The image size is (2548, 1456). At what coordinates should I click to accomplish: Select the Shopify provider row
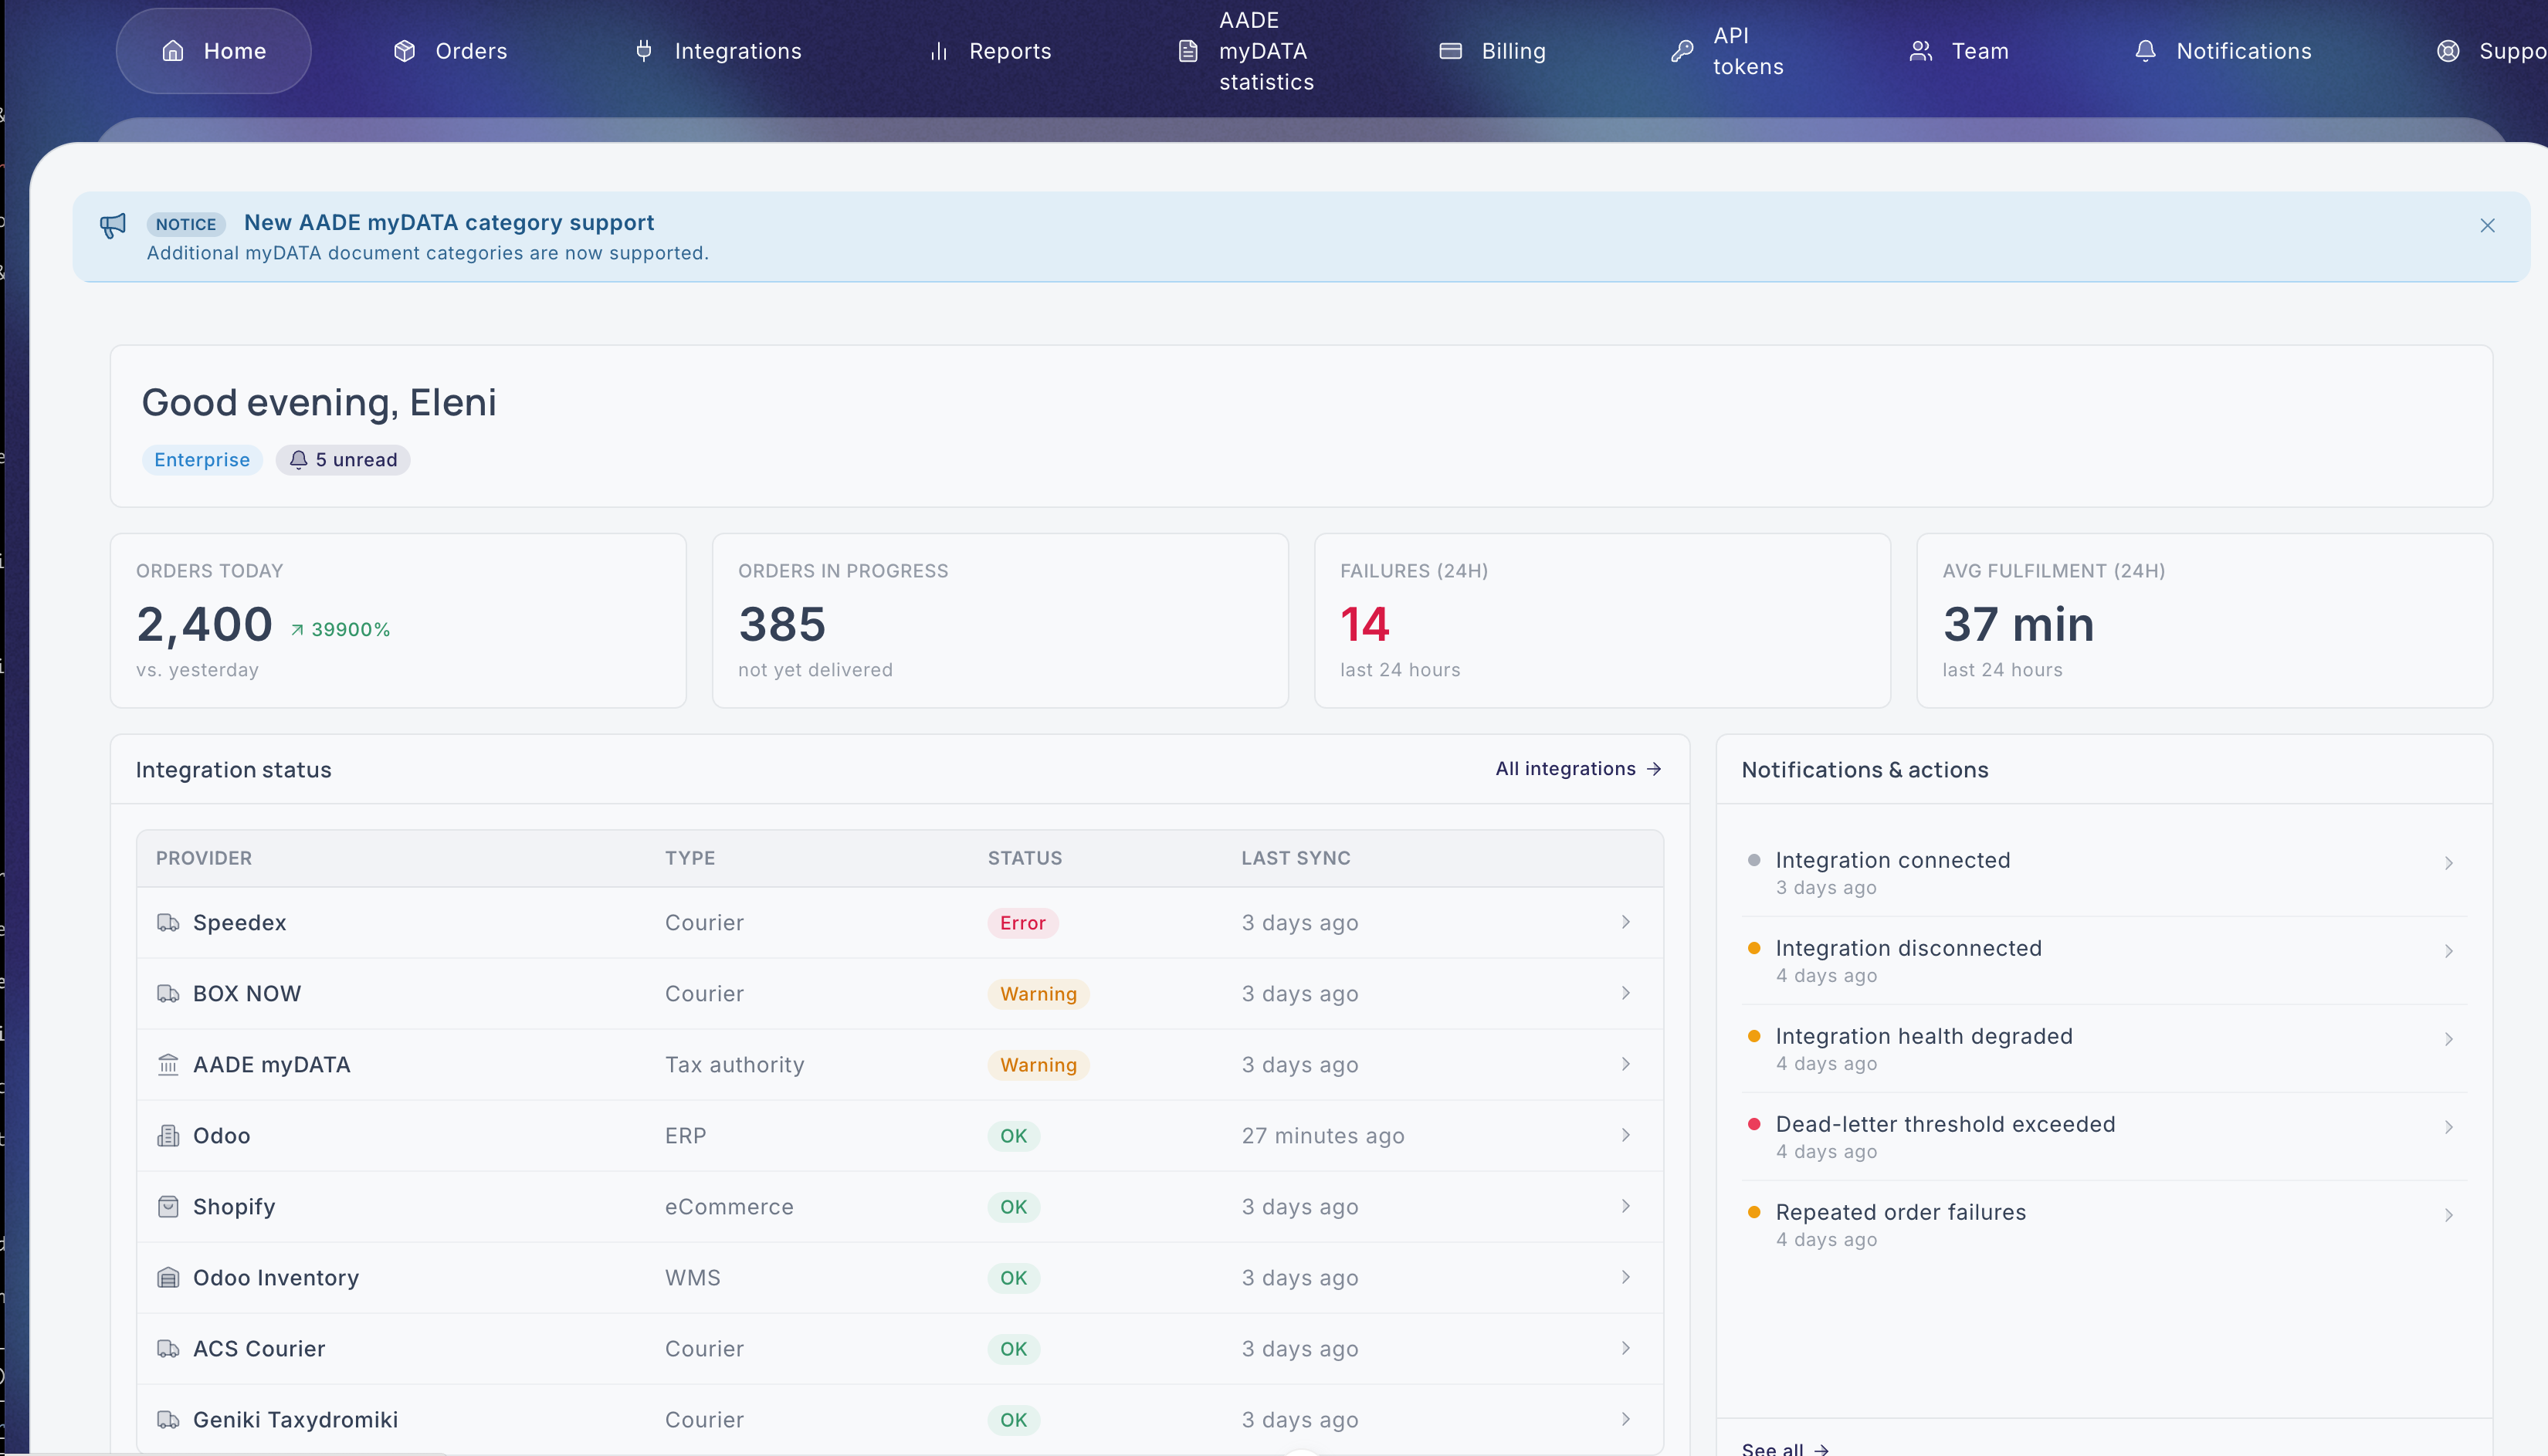point(900,1207)
